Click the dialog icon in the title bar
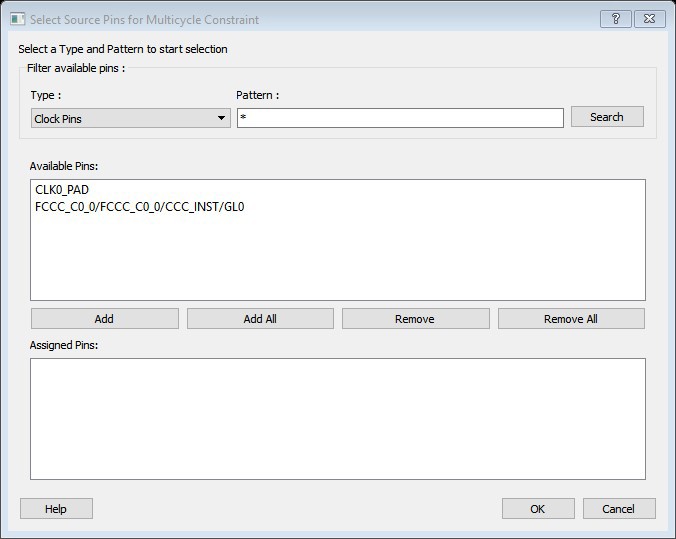 pos(17,19)
